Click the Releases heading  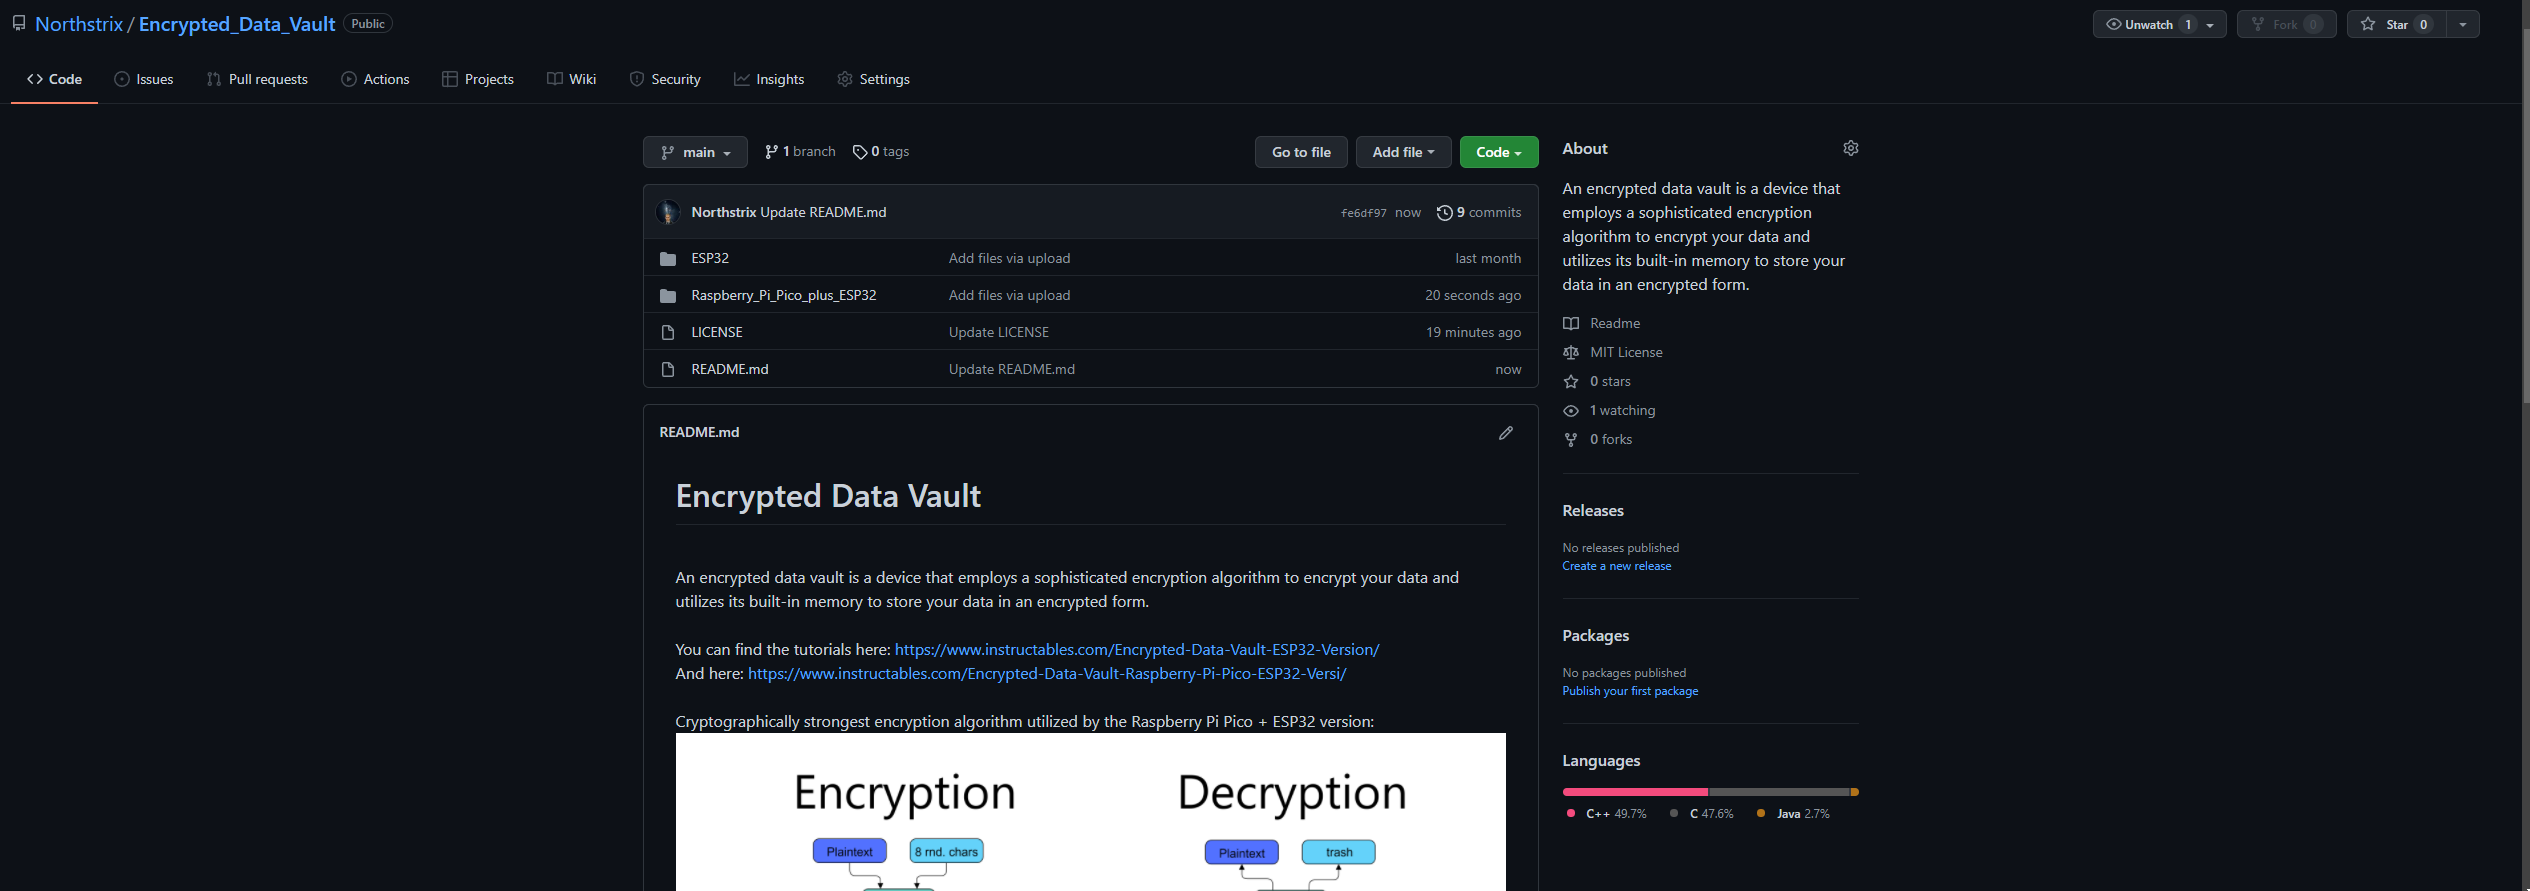tap(1593, 511)
